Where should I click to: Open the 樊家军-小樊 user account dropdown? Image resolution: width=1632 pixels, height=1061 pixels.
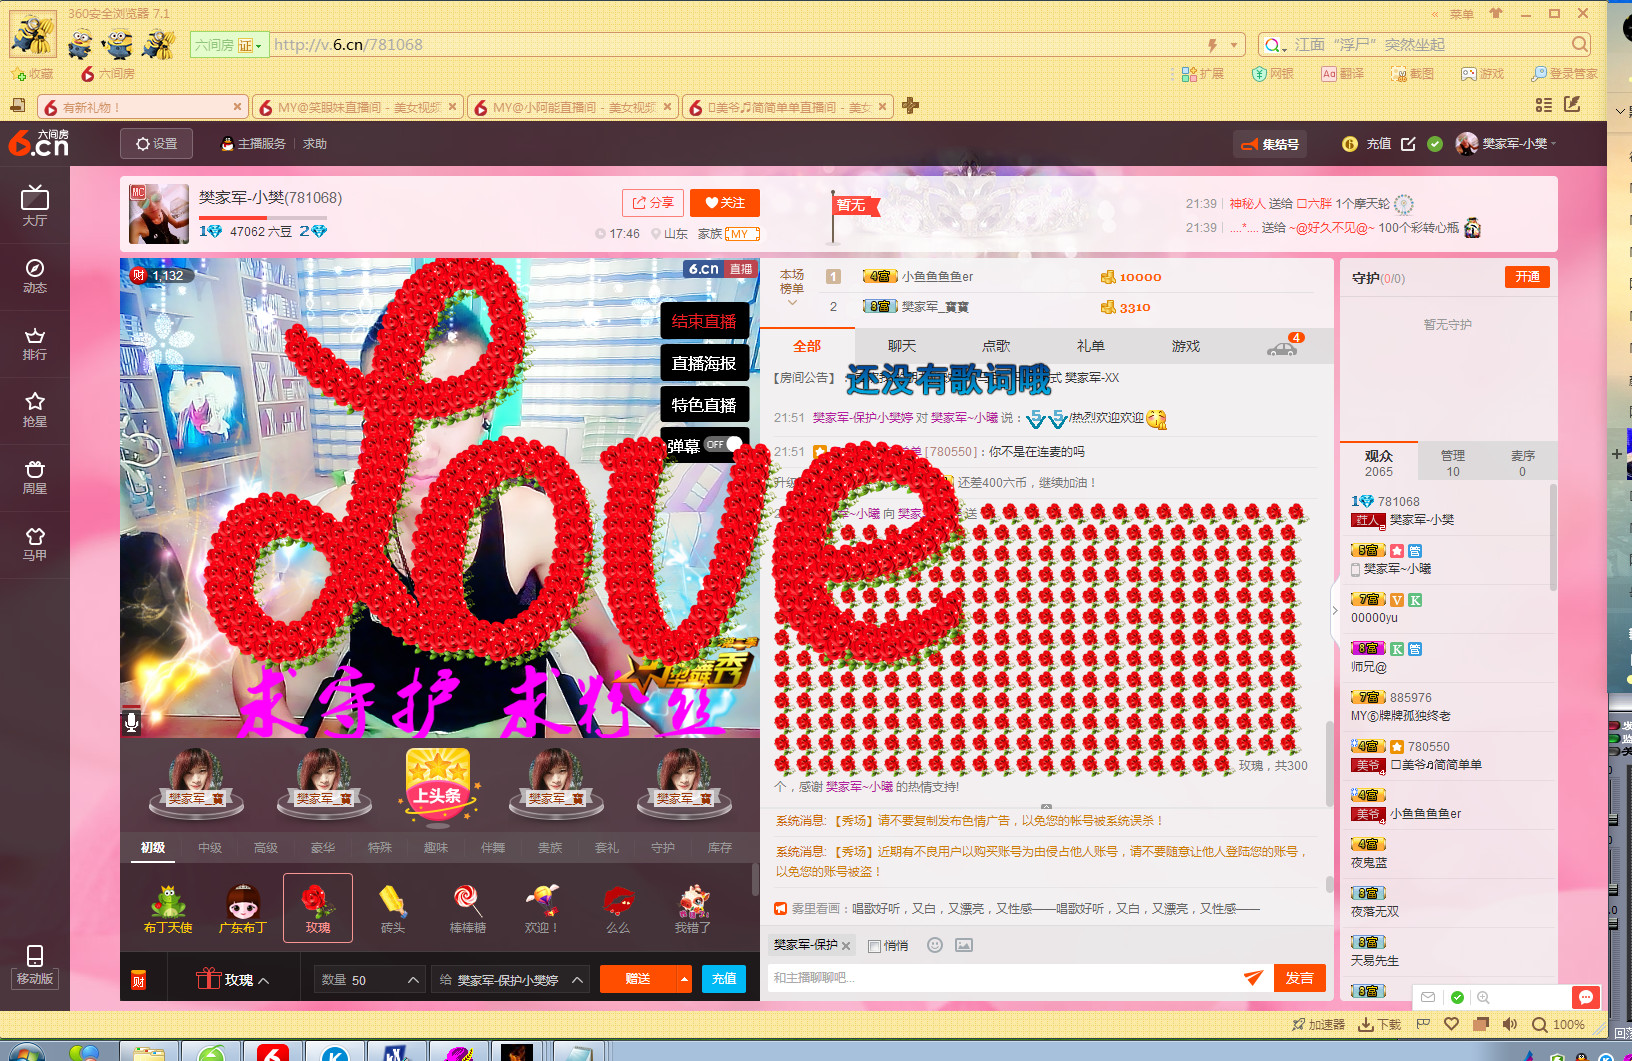tap(1506, 144)
